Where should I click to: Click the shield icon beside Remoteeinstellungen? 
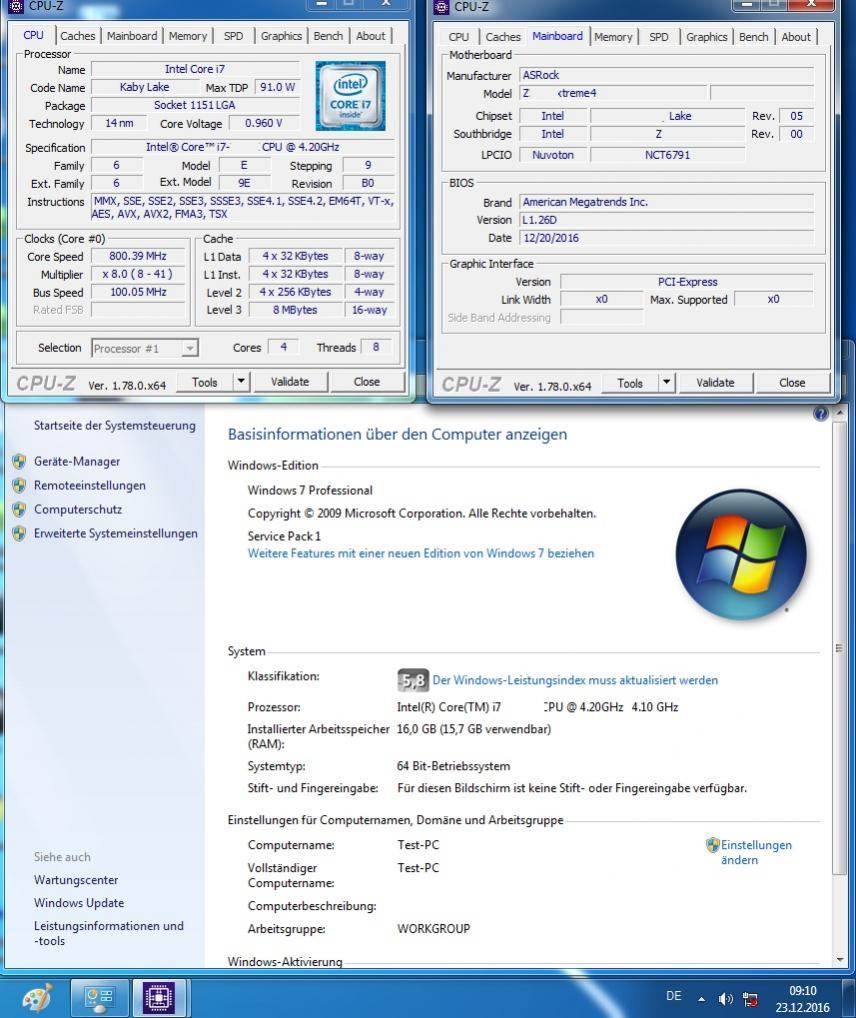tap(19, 486)
